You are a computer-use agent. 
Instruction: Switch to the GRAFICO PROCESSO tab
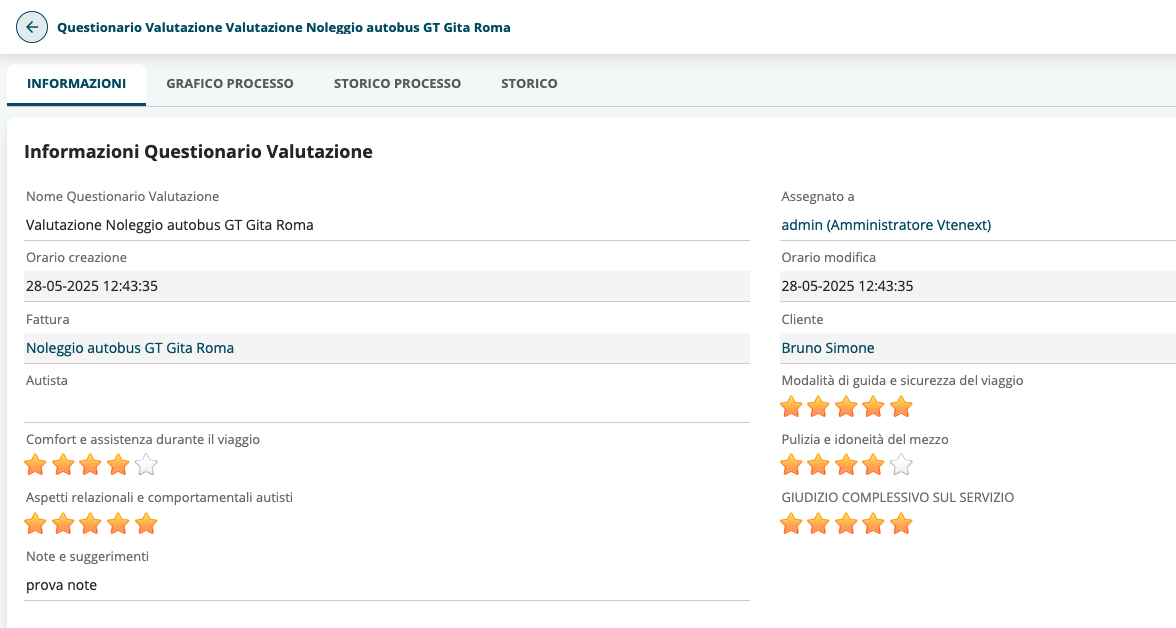pos(230,83)
